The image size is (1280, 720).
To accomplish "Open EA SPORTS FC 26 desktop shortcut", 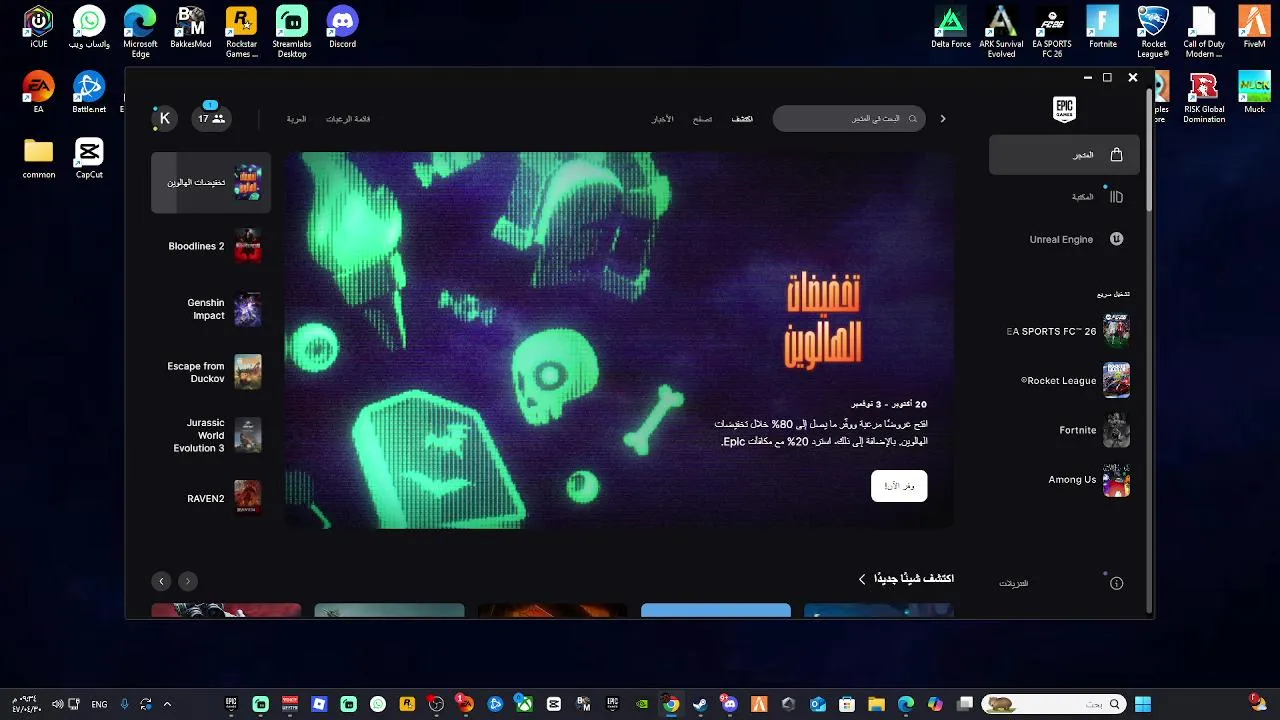I will pyautogui.click(x=1052, y=31).
